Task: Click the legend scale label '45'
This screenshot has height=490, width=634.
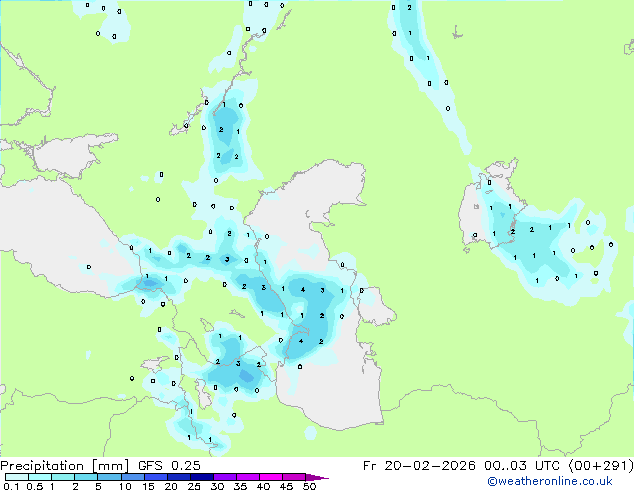Action: pos(287,486)
